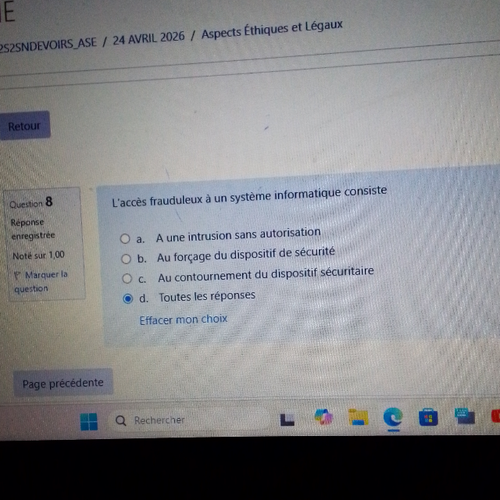This screenshot has height=500, width=500.
Task: Click the Rechercher taskbar search box
Action: 189,420
